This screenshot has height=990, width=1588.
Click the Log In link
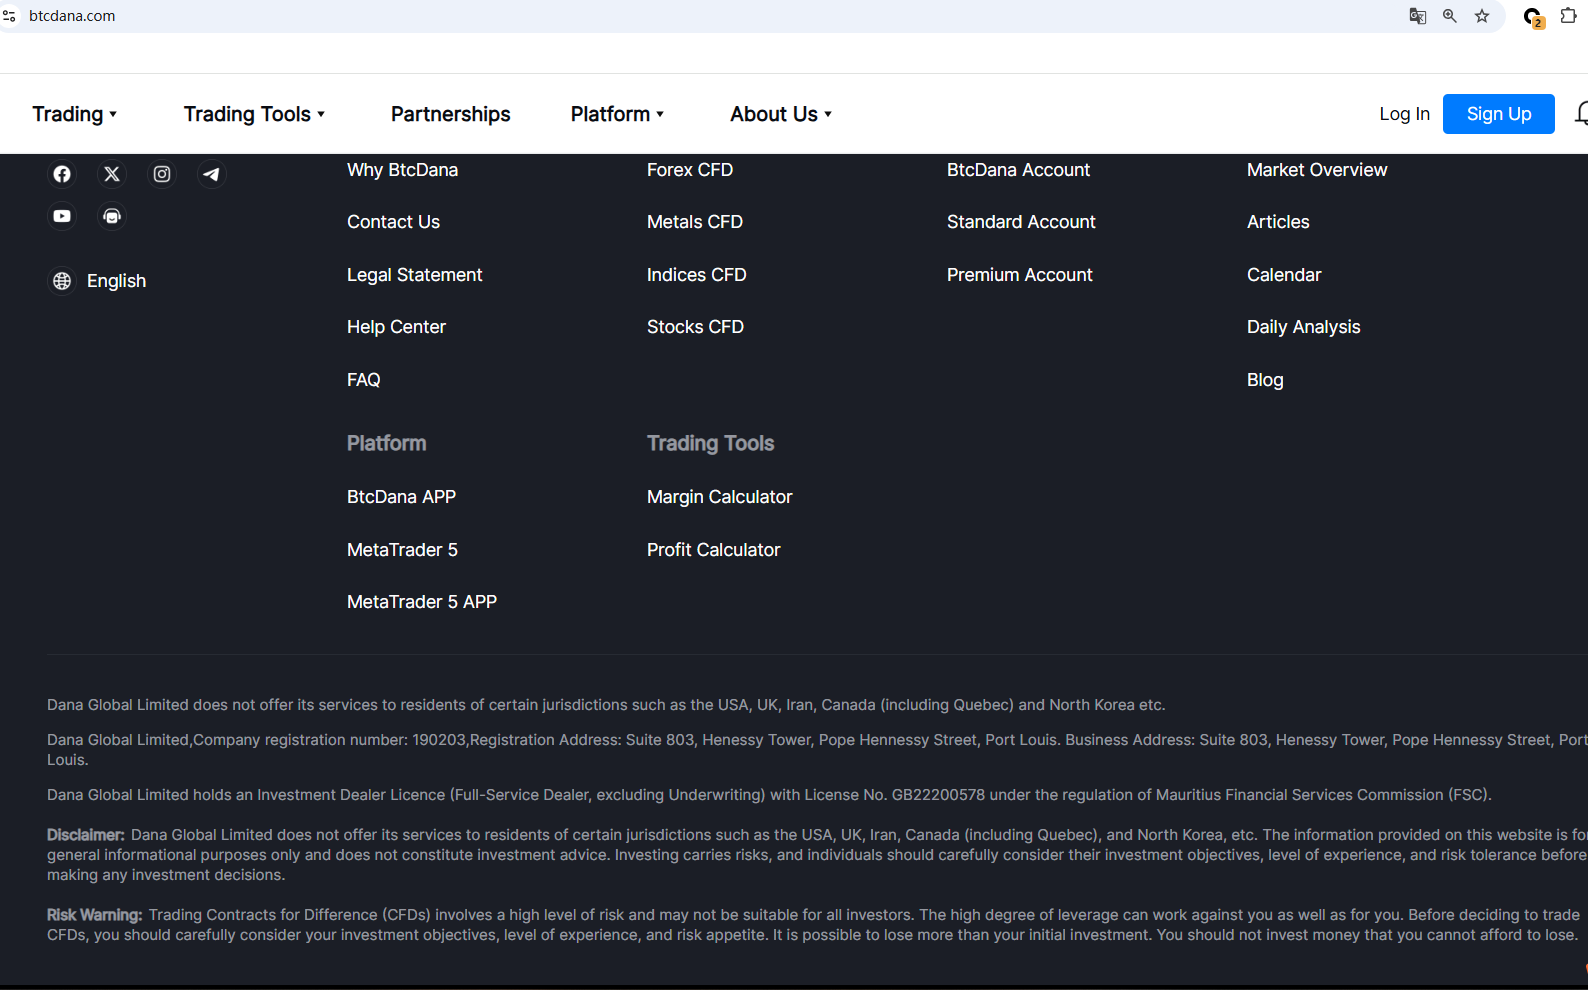coord(1404,114)
